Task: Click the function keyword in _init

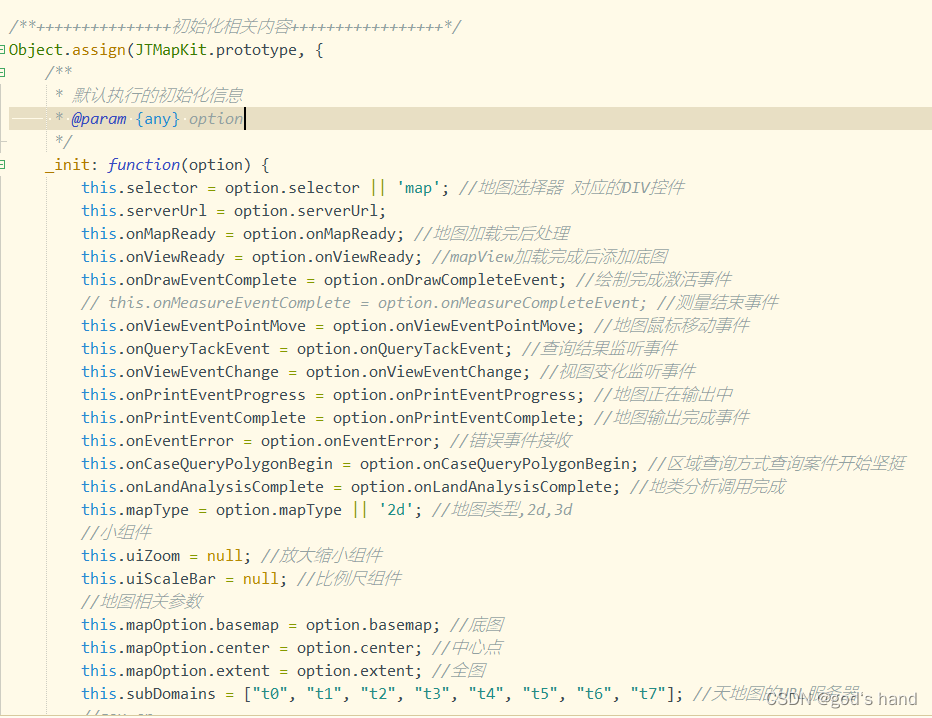Action: tap(144, 165)
